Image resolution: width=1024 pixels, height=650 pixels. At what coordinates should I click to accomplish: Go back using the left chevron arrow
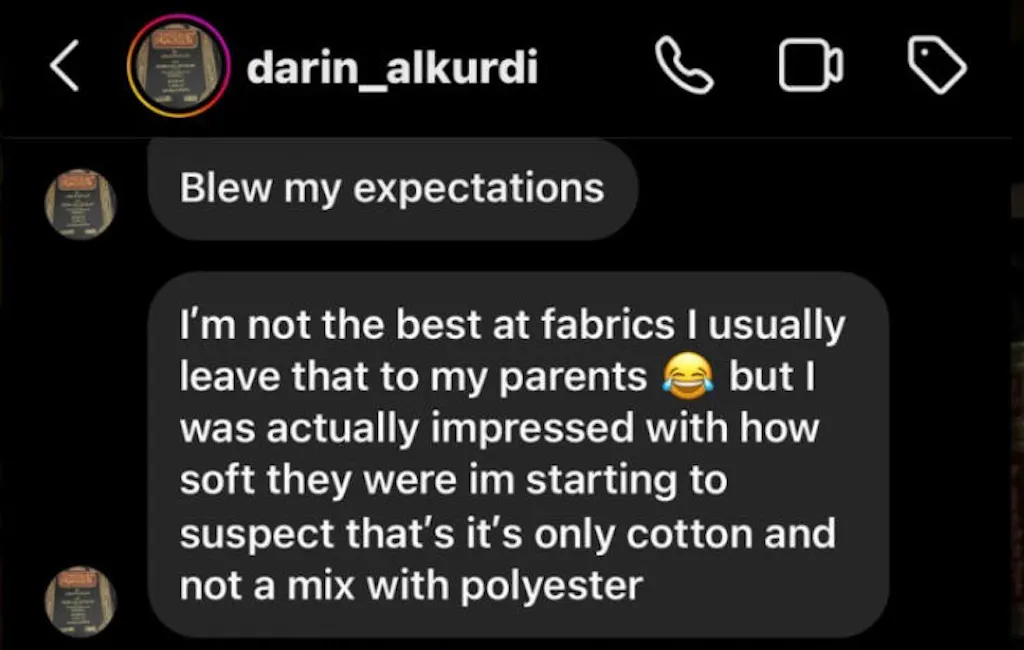tap(65, 65)
